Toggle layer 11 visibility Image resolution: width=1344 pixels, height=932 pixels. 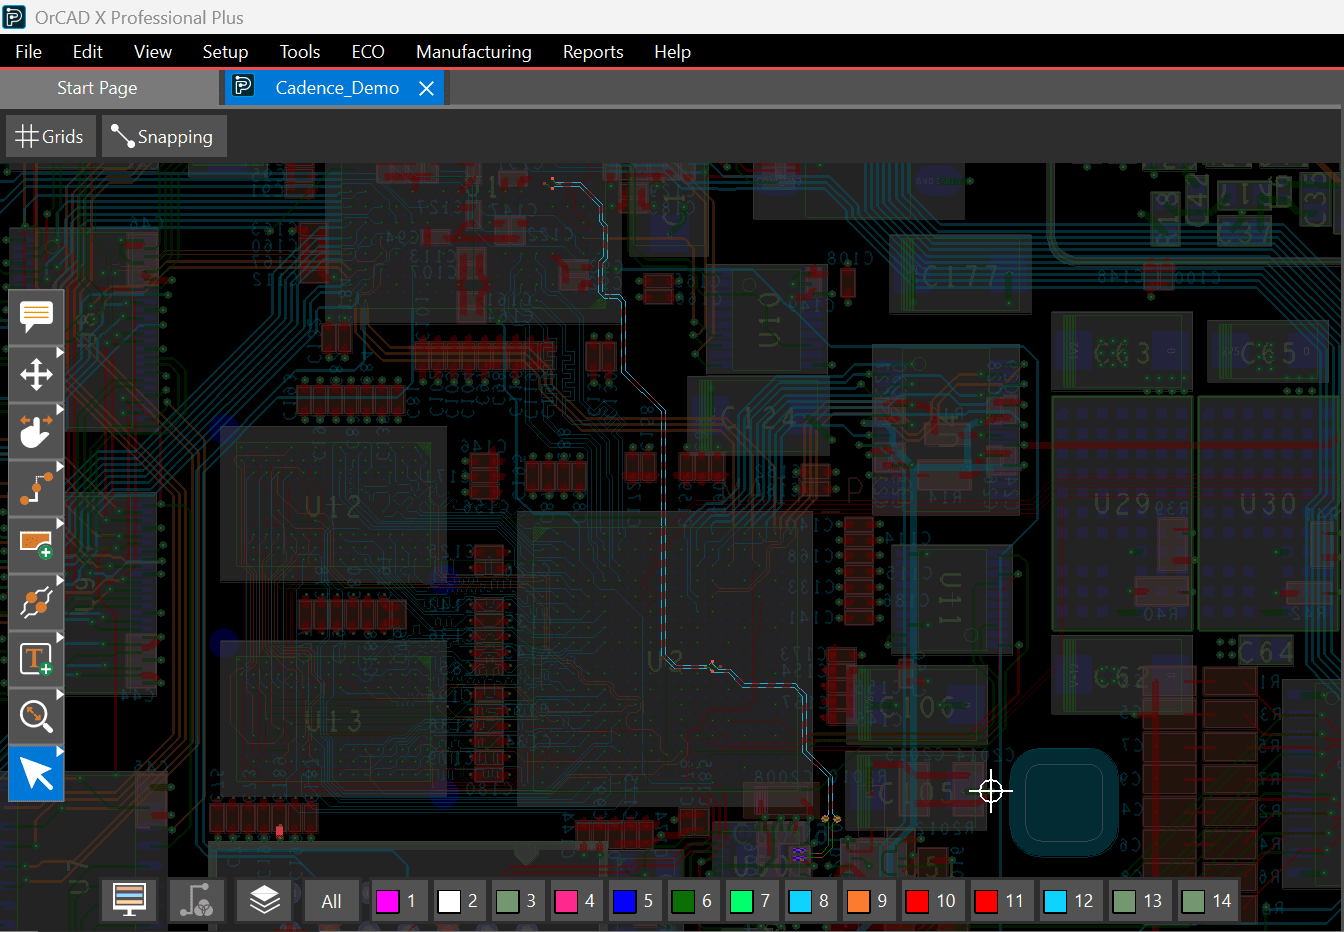[1001, 901]
